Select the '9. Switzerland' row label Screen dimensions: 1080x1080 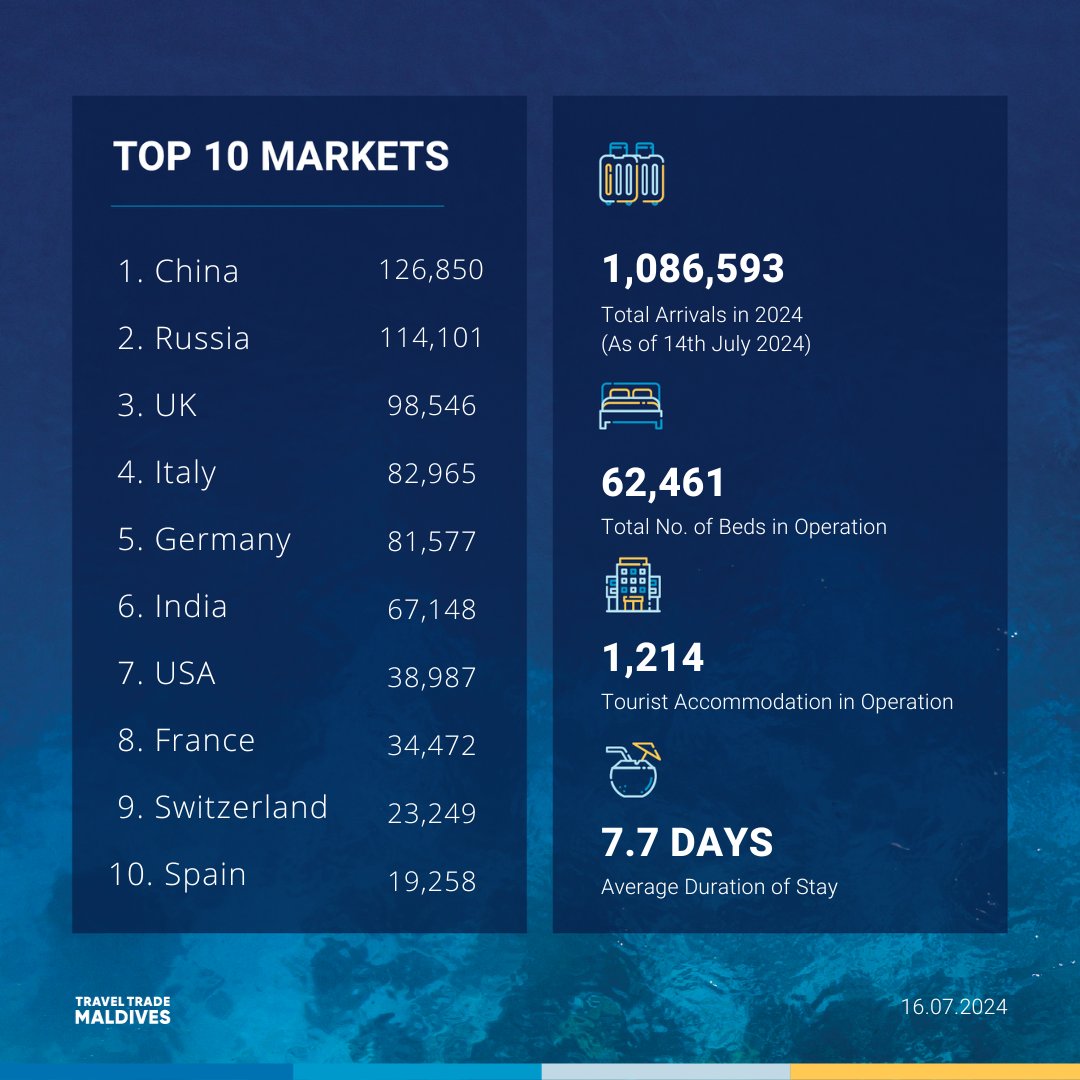(x=222, y=807)
